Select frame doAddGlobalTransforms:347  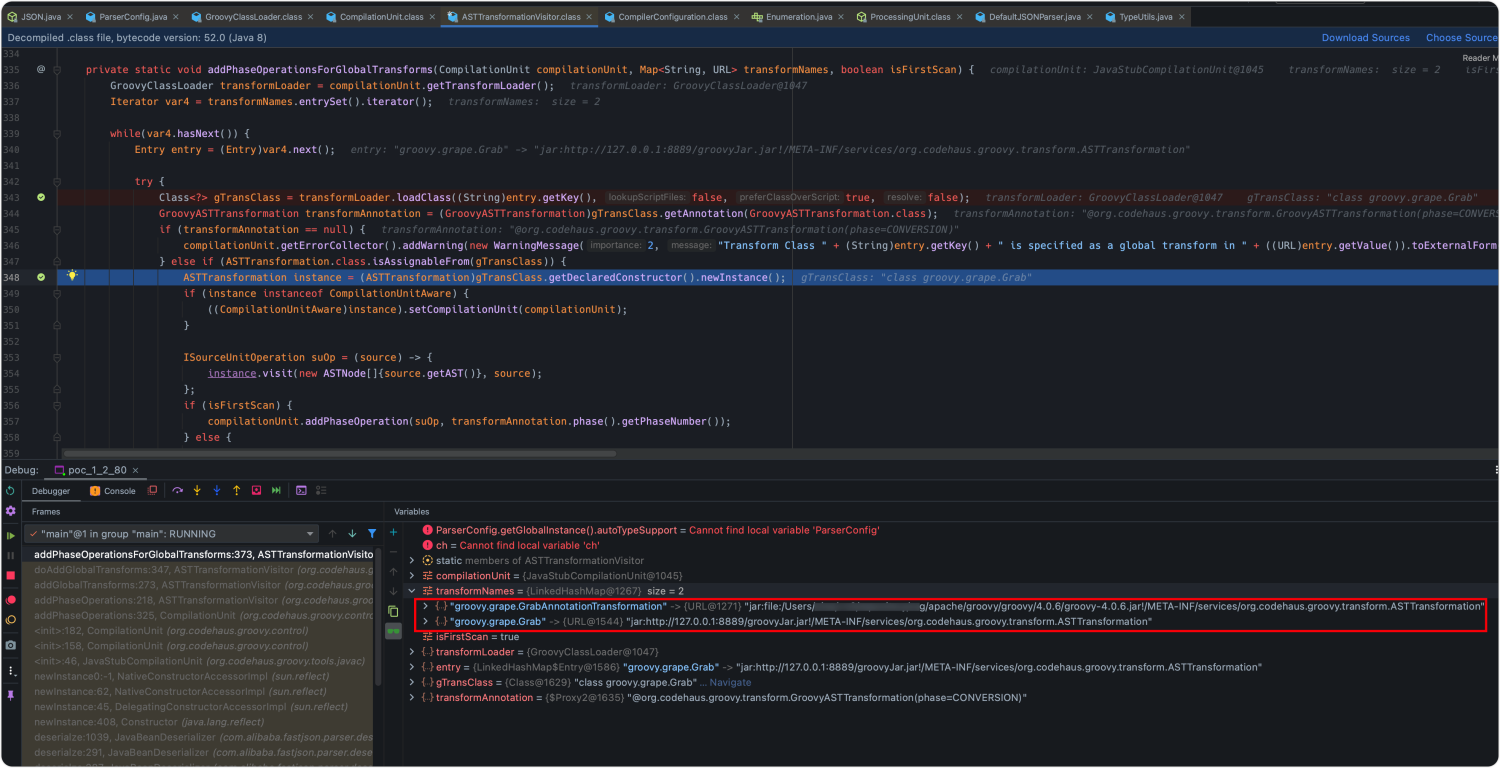(203, 569)
